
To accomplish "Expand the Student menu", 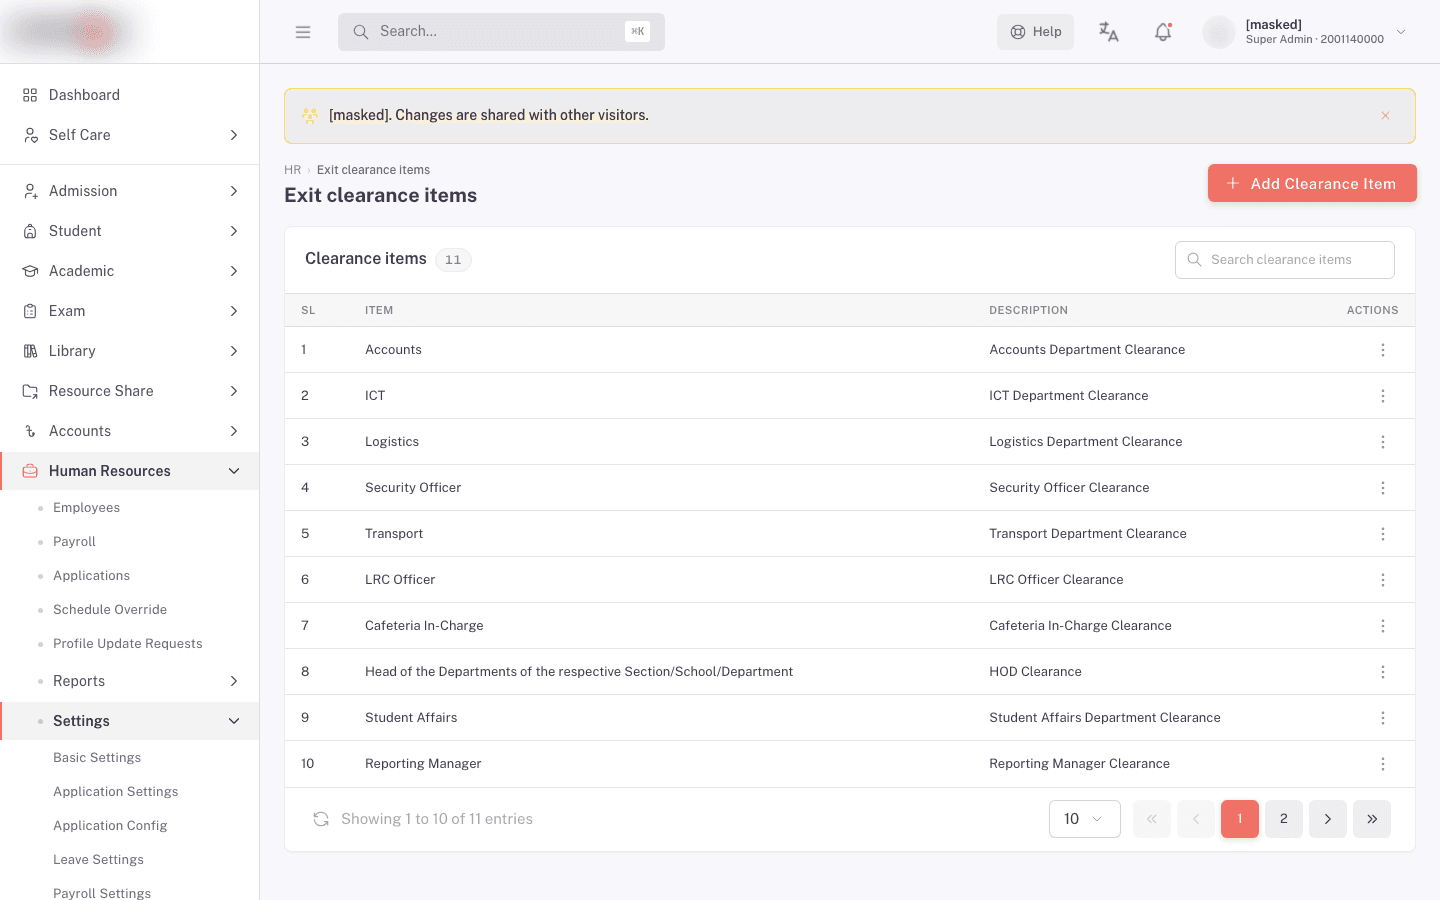I will click(x=130, y=231).
